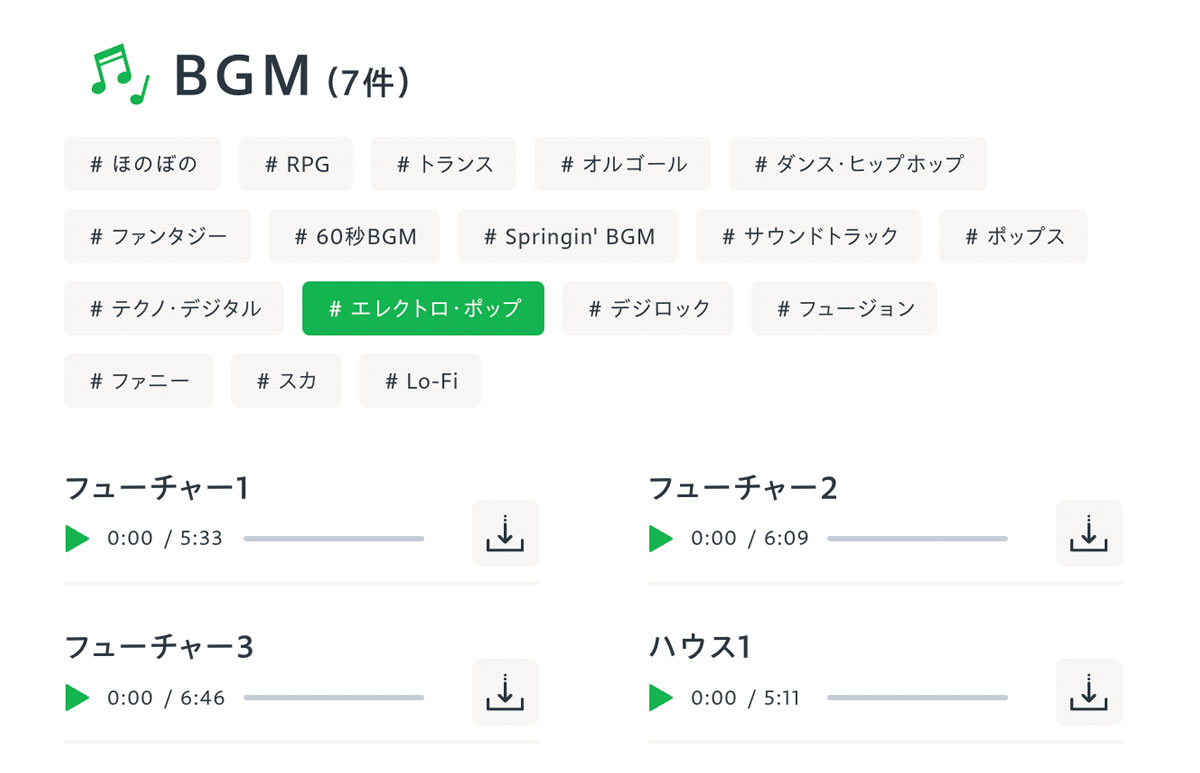The image size is (1200, 773).
Task: Filter by the サウンドトラック tag
Action: [x=809, y=236]
